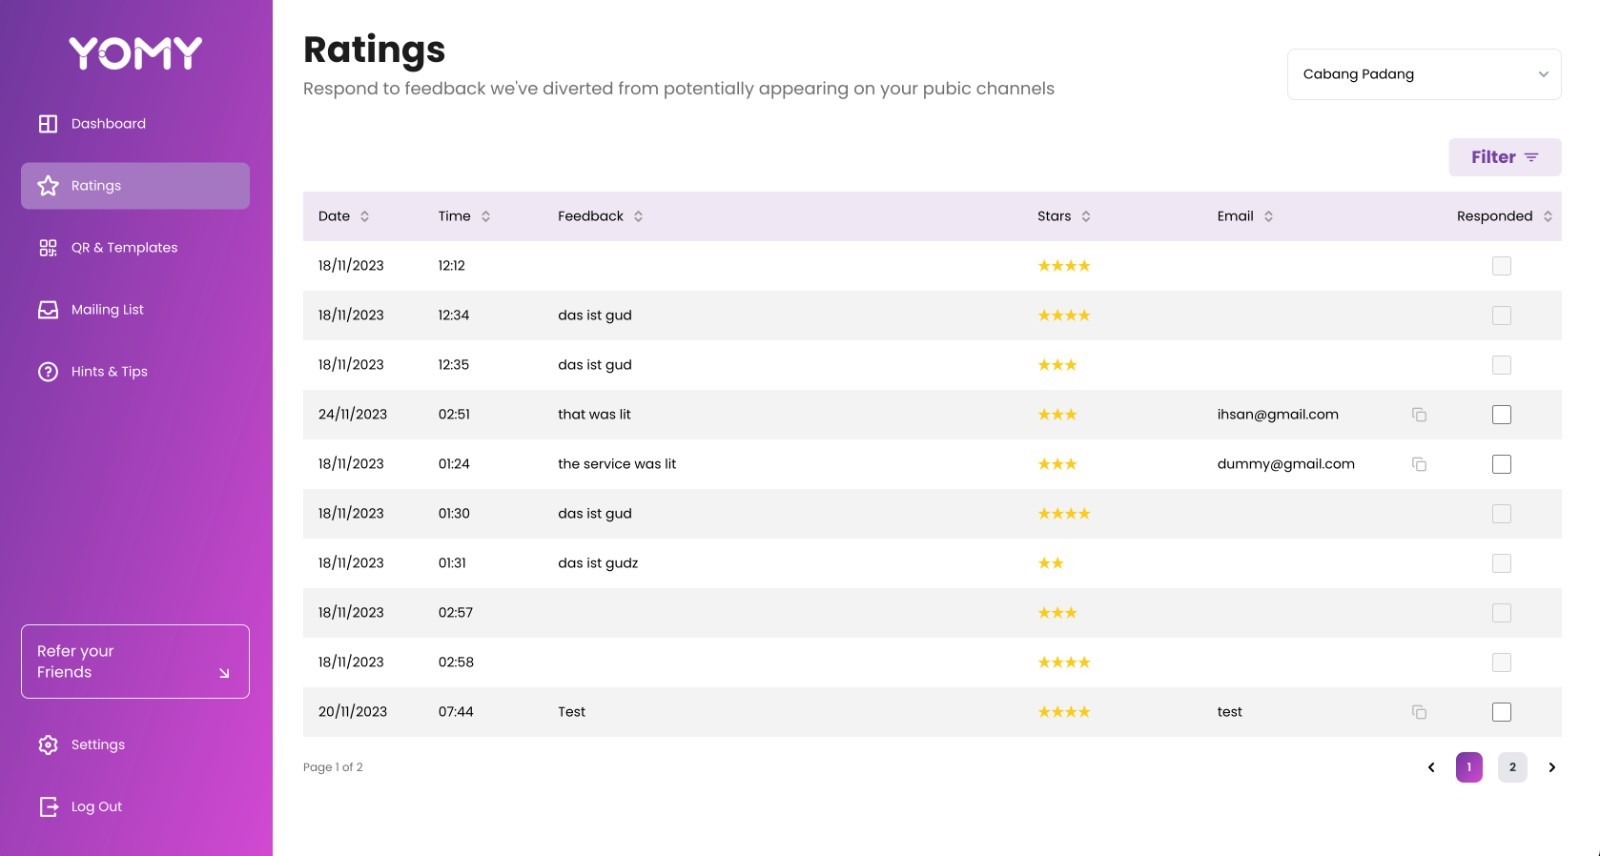
Task: Sort by Feedback column arrows
Action: pyautogui.click(x=638, y=216)
